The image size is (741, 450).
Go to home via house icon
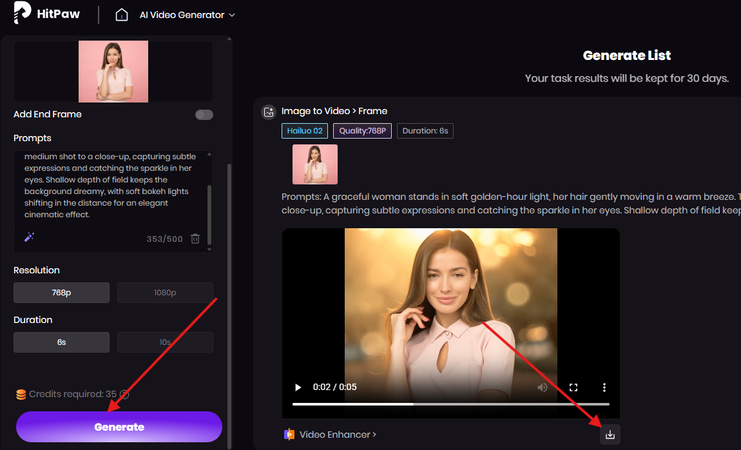(122, 15)
